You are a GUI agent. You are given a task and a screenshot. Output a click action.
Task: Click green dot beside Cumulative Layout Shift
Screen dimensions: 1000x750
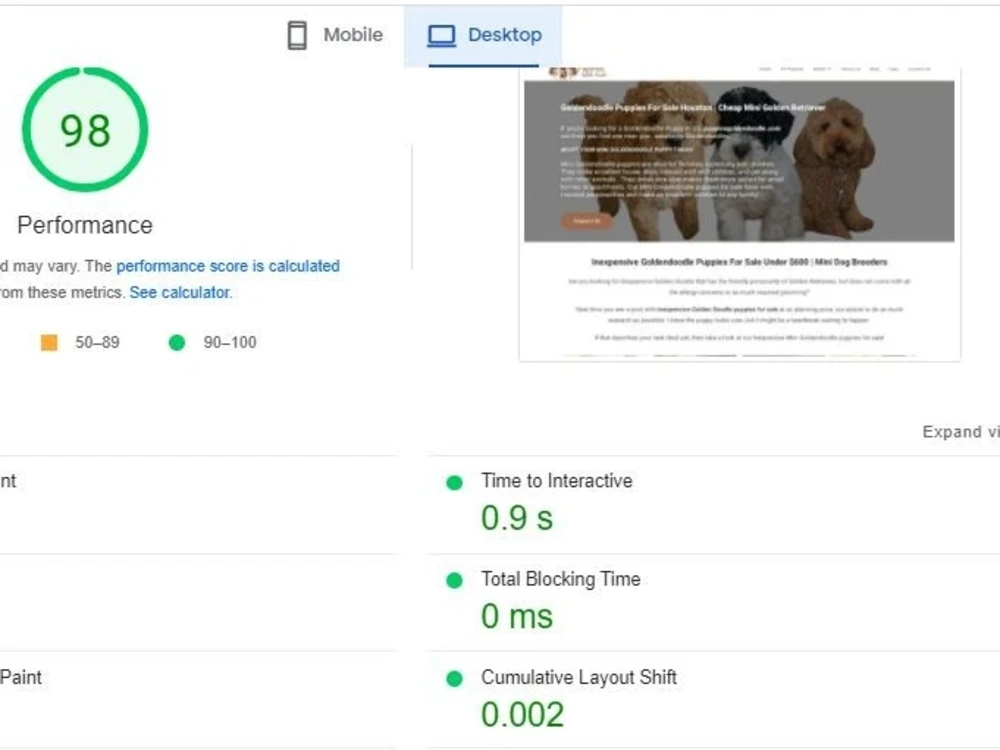(x=454, y=679)
